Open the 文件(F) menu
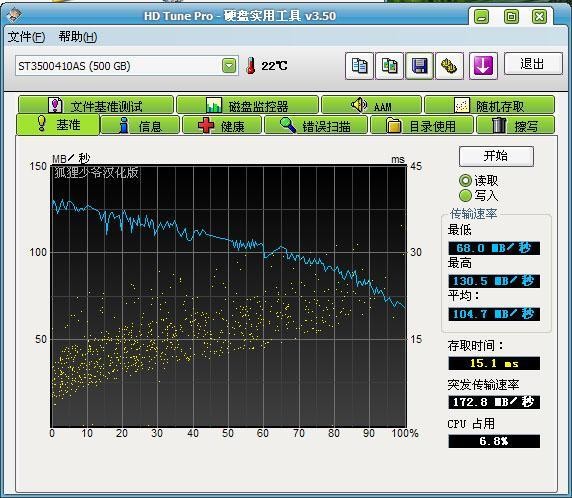This screenshot has width=572, height=498. point(26,37)
